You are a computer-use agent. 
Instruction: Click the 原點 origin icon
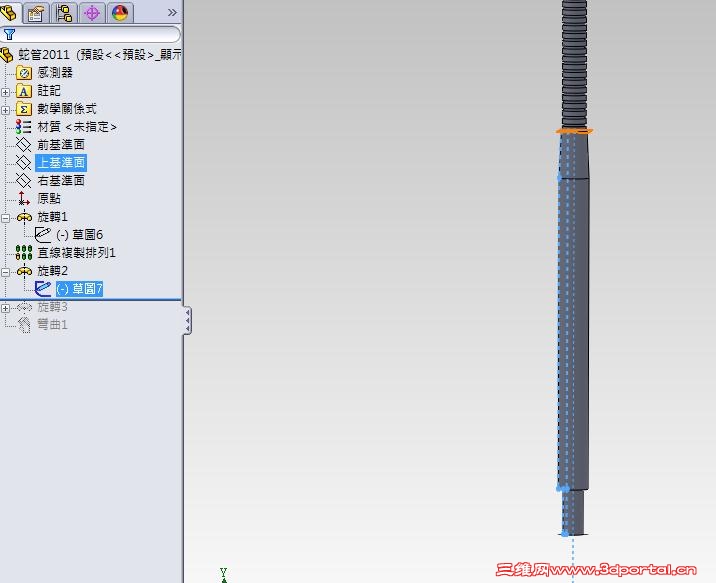pyautogui.click(x=24, y=199)
